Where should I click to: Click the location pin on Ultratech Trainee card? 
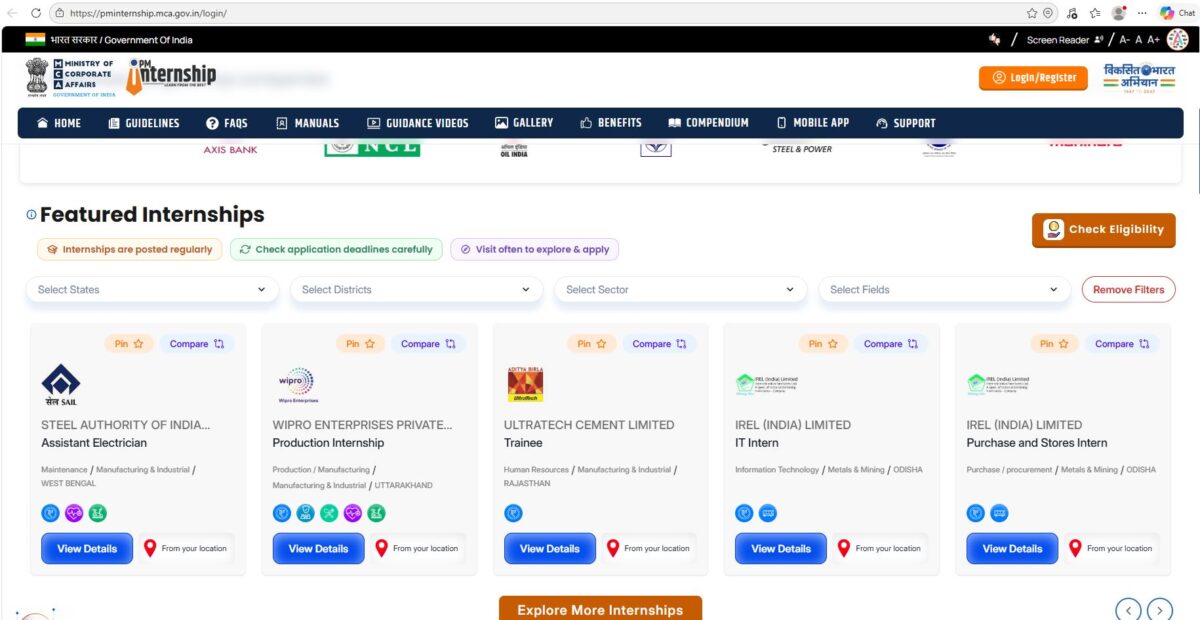tap(612, 548)
